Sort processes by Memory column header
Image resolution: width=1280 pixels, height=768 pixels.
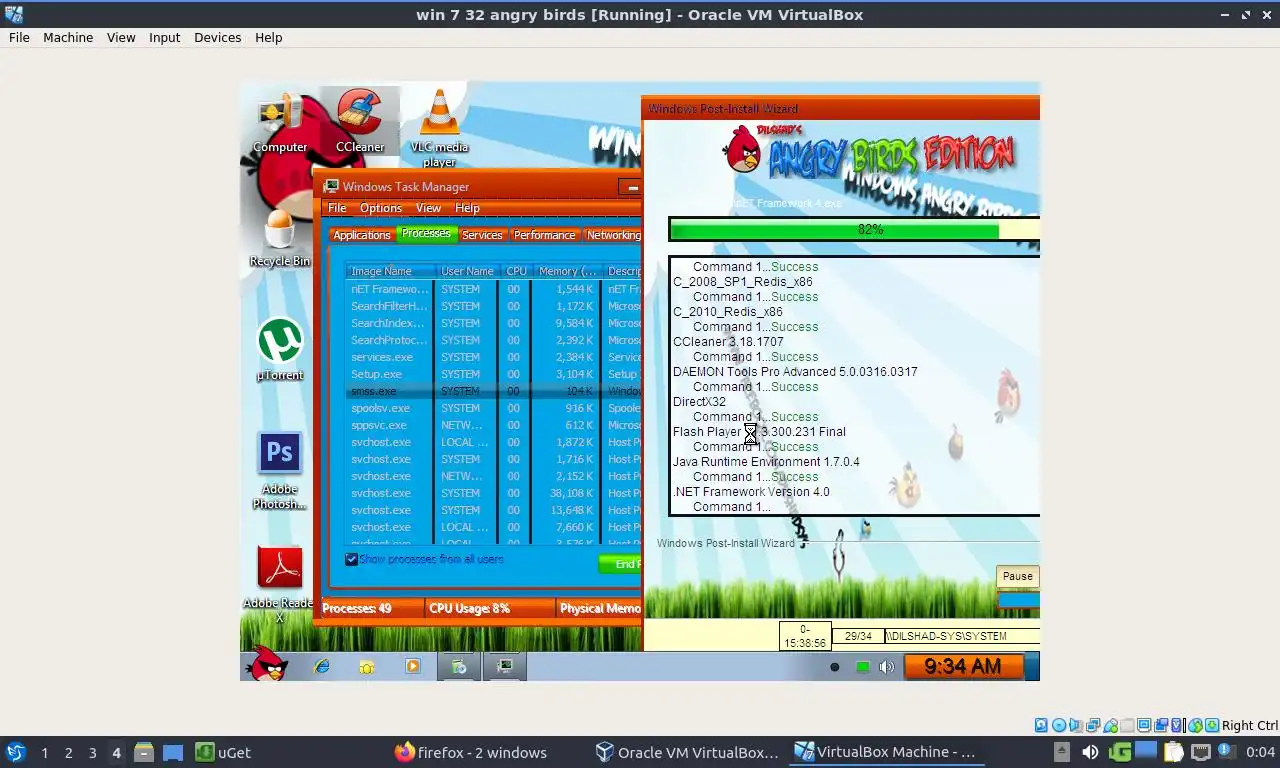(566, 271)
